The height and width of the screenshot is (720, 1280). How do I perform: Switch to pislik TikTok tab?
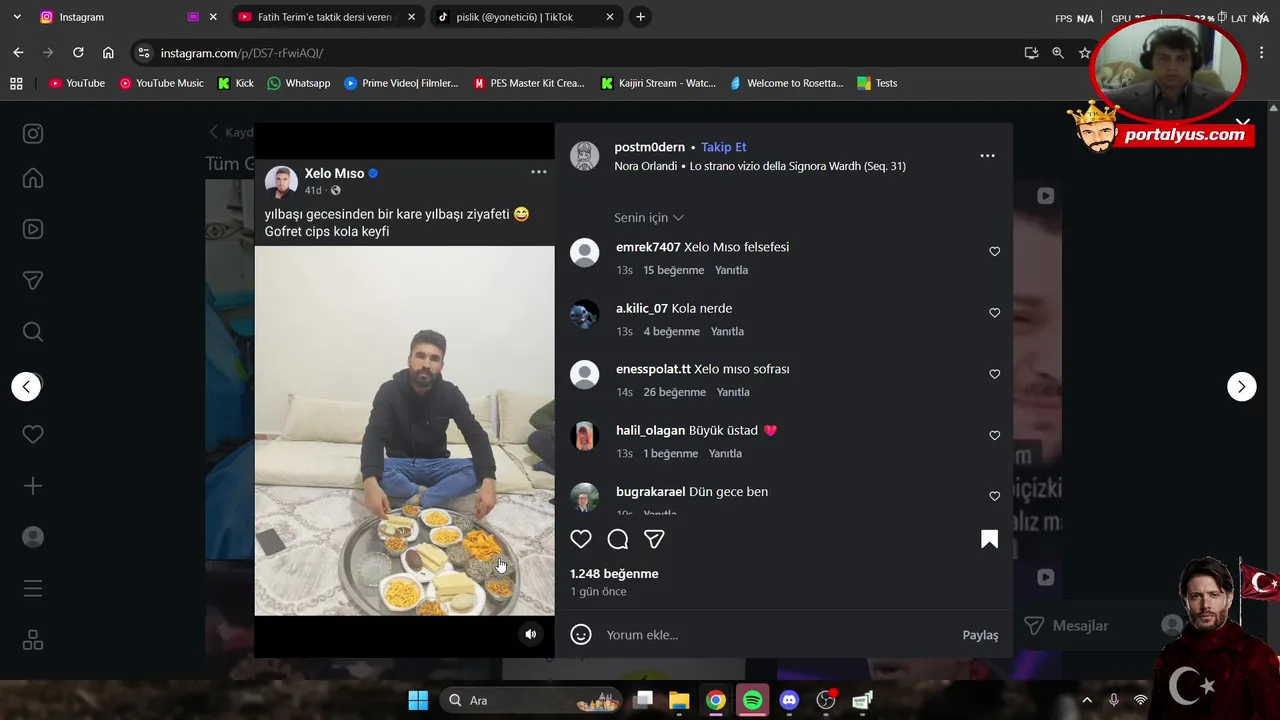[x=526, y=17]
